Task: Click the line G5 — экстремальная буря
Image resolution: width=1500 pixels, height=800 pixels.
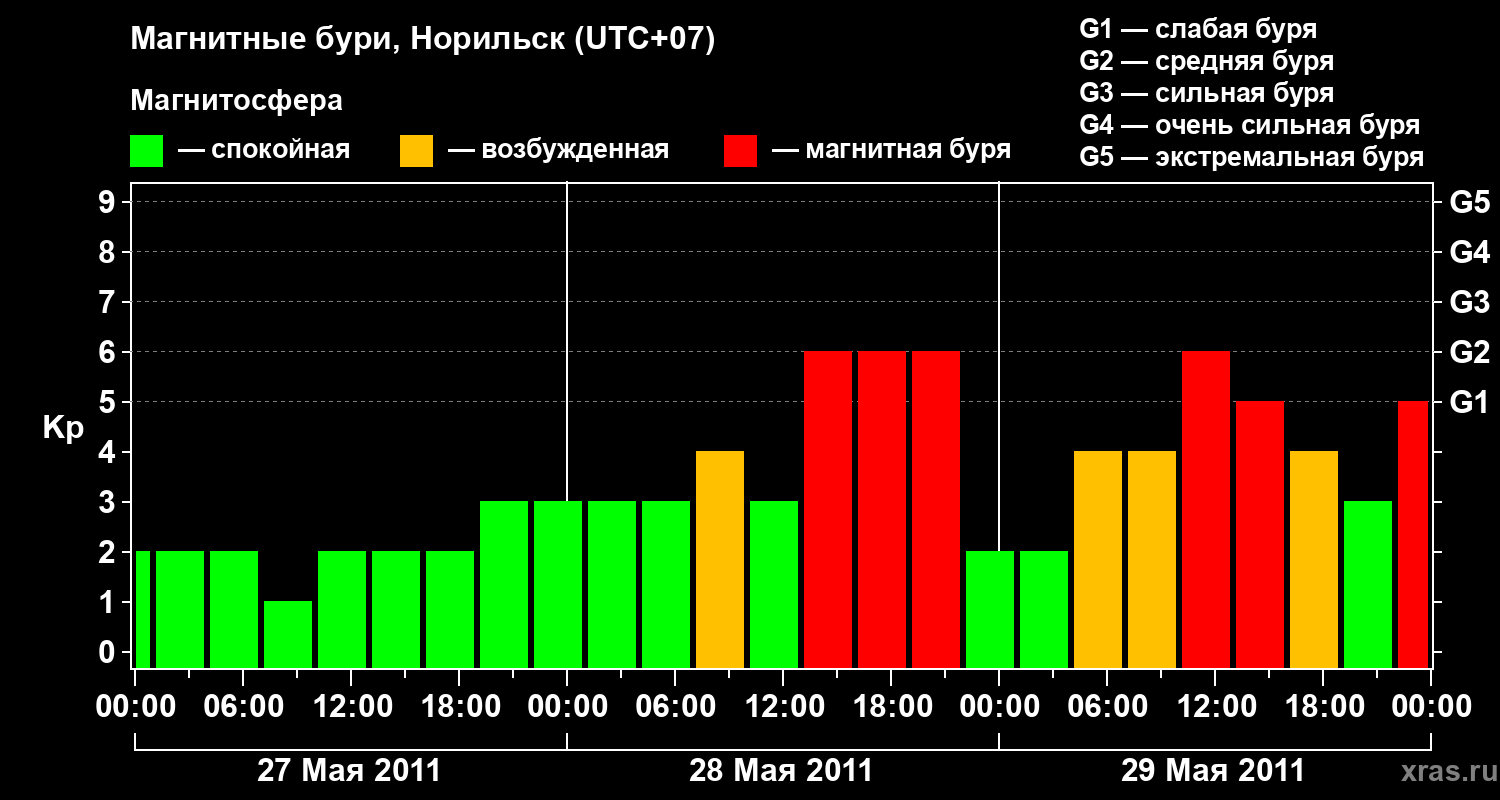Action: point(1252,157)
